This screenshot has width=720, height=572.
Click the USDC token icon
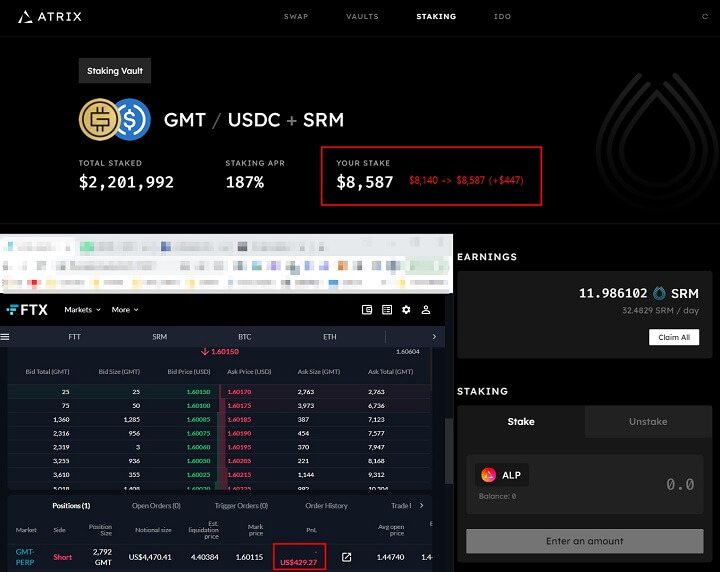(x=133, y=119)
